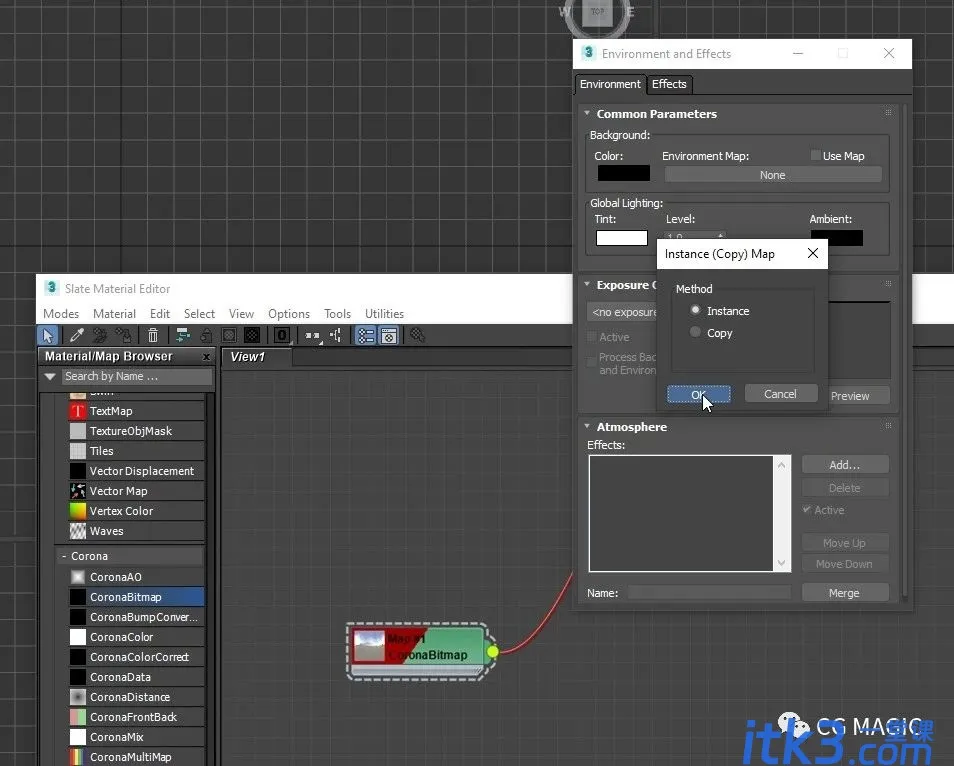Click Cancel in Instance (Copy) Map dialog
Viewport: 954px width, 766px height.
(780, 394)
